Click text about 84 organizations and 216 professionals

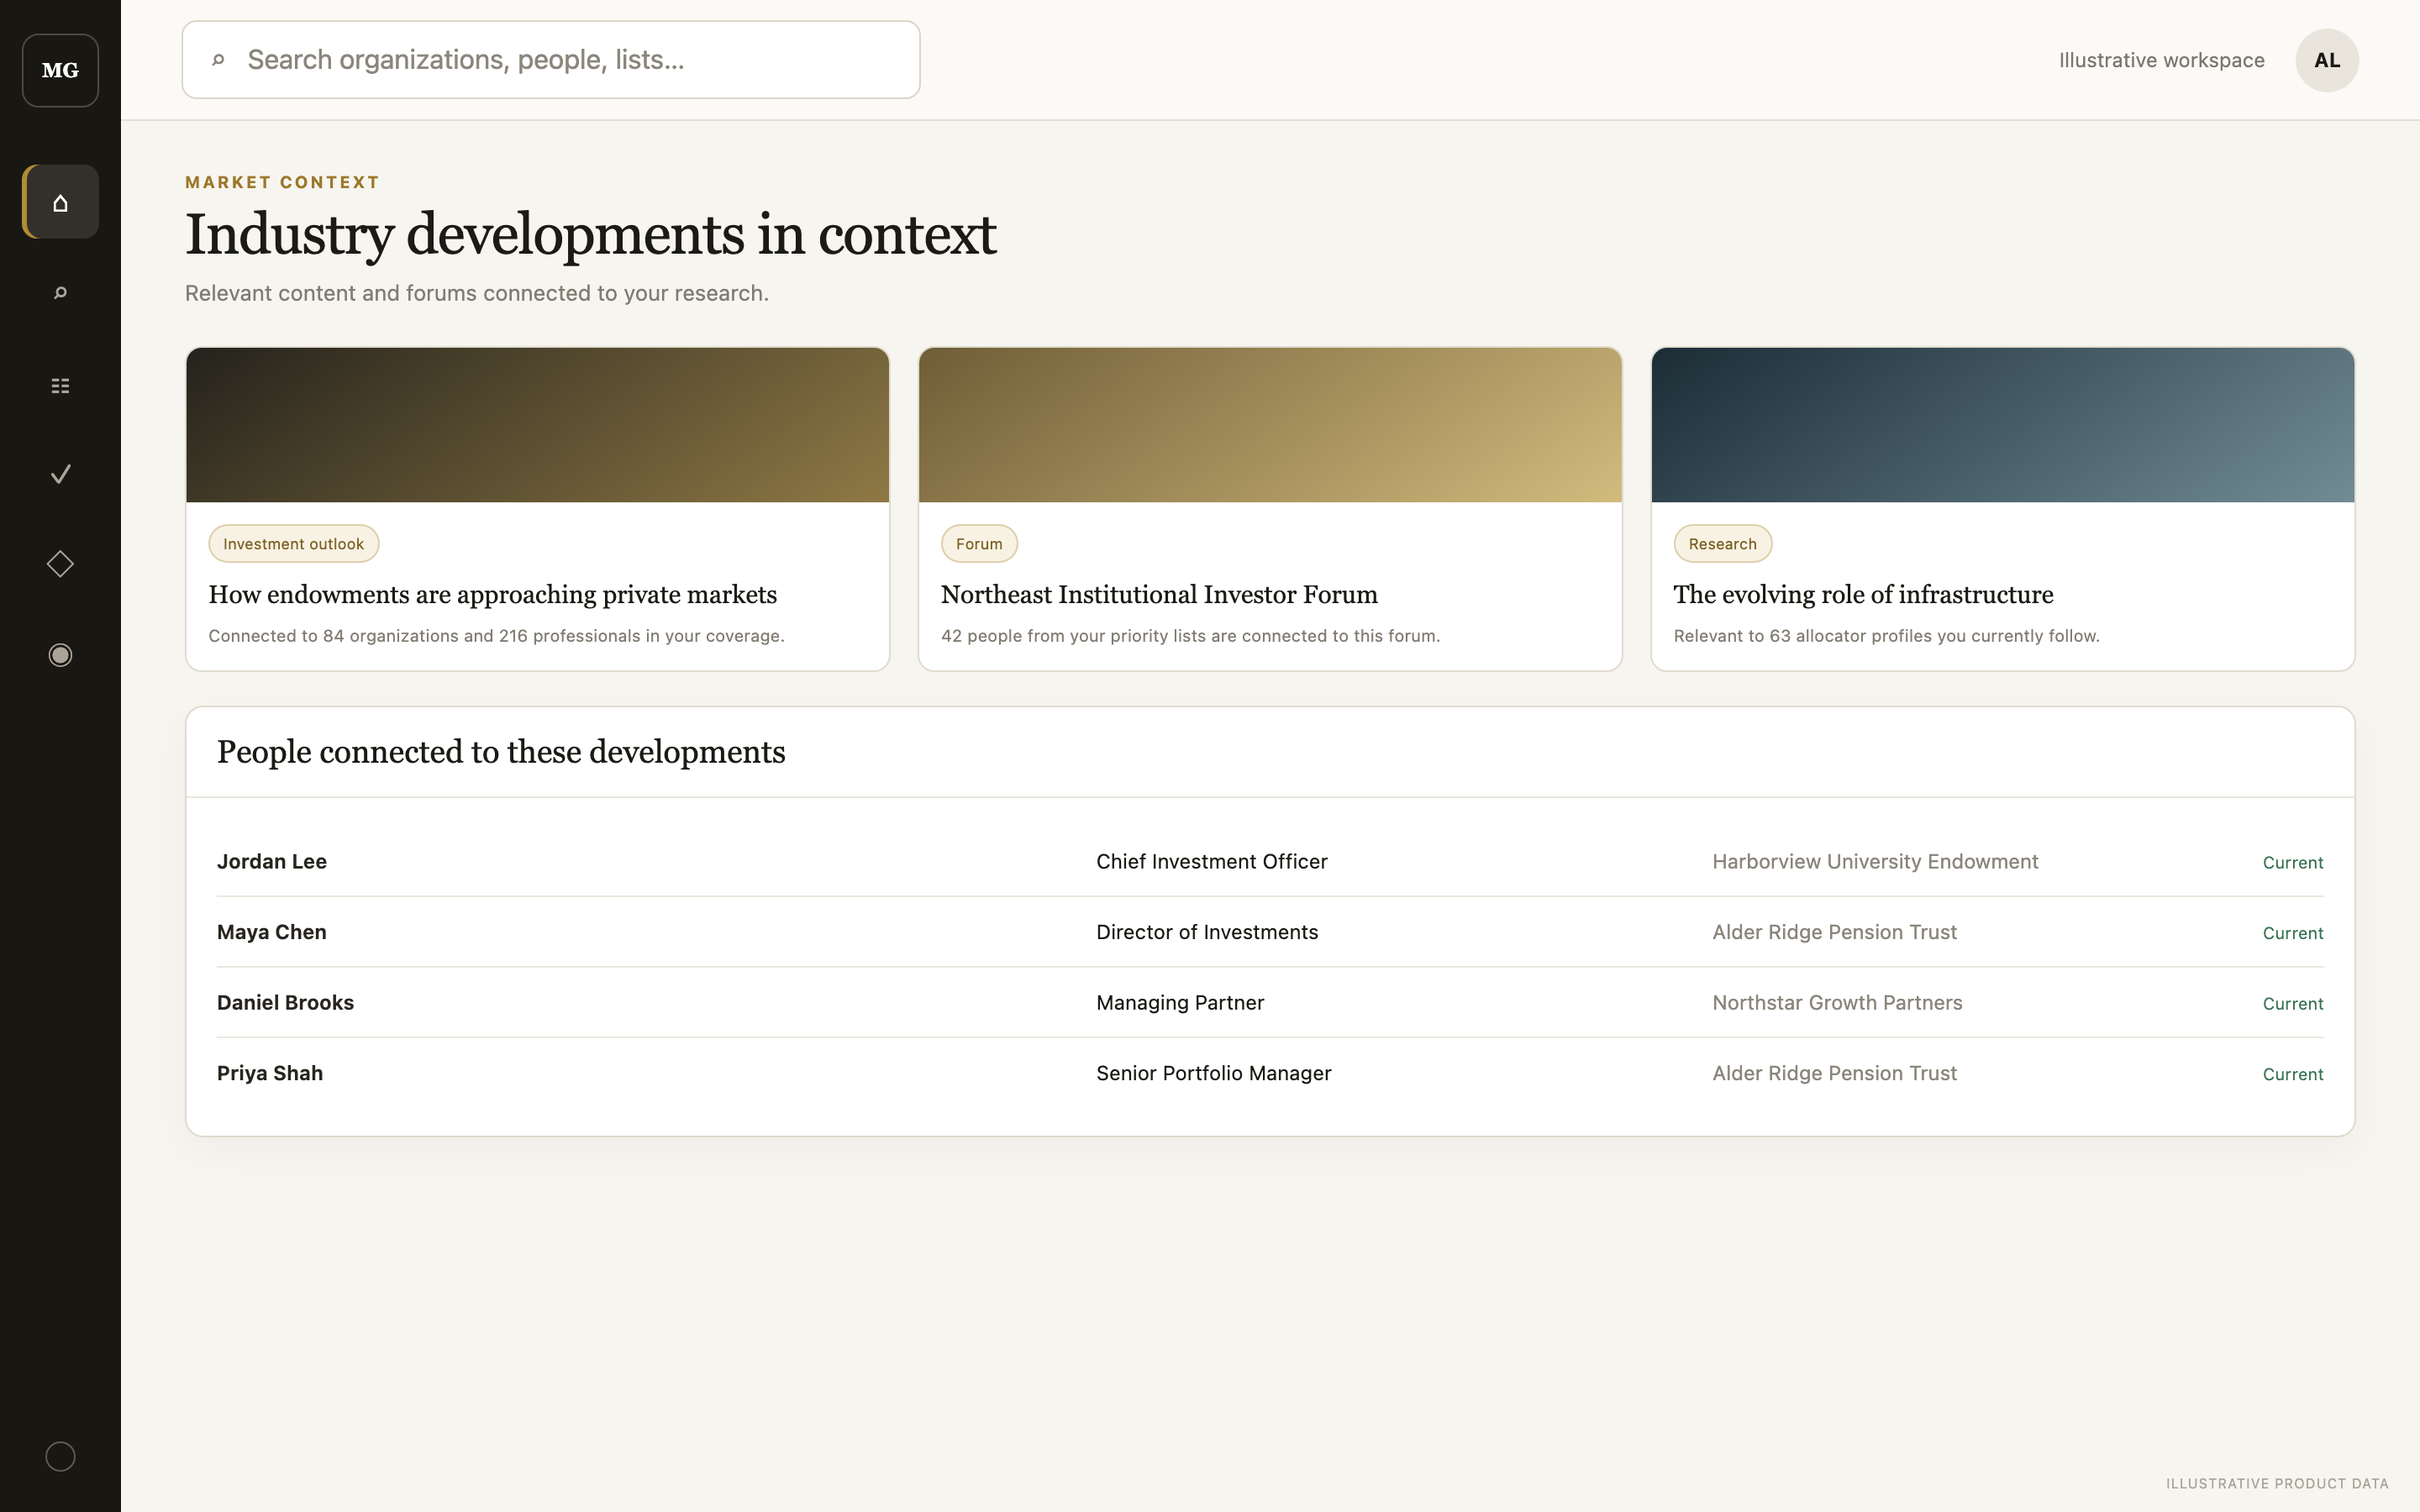tap(496, 636)
